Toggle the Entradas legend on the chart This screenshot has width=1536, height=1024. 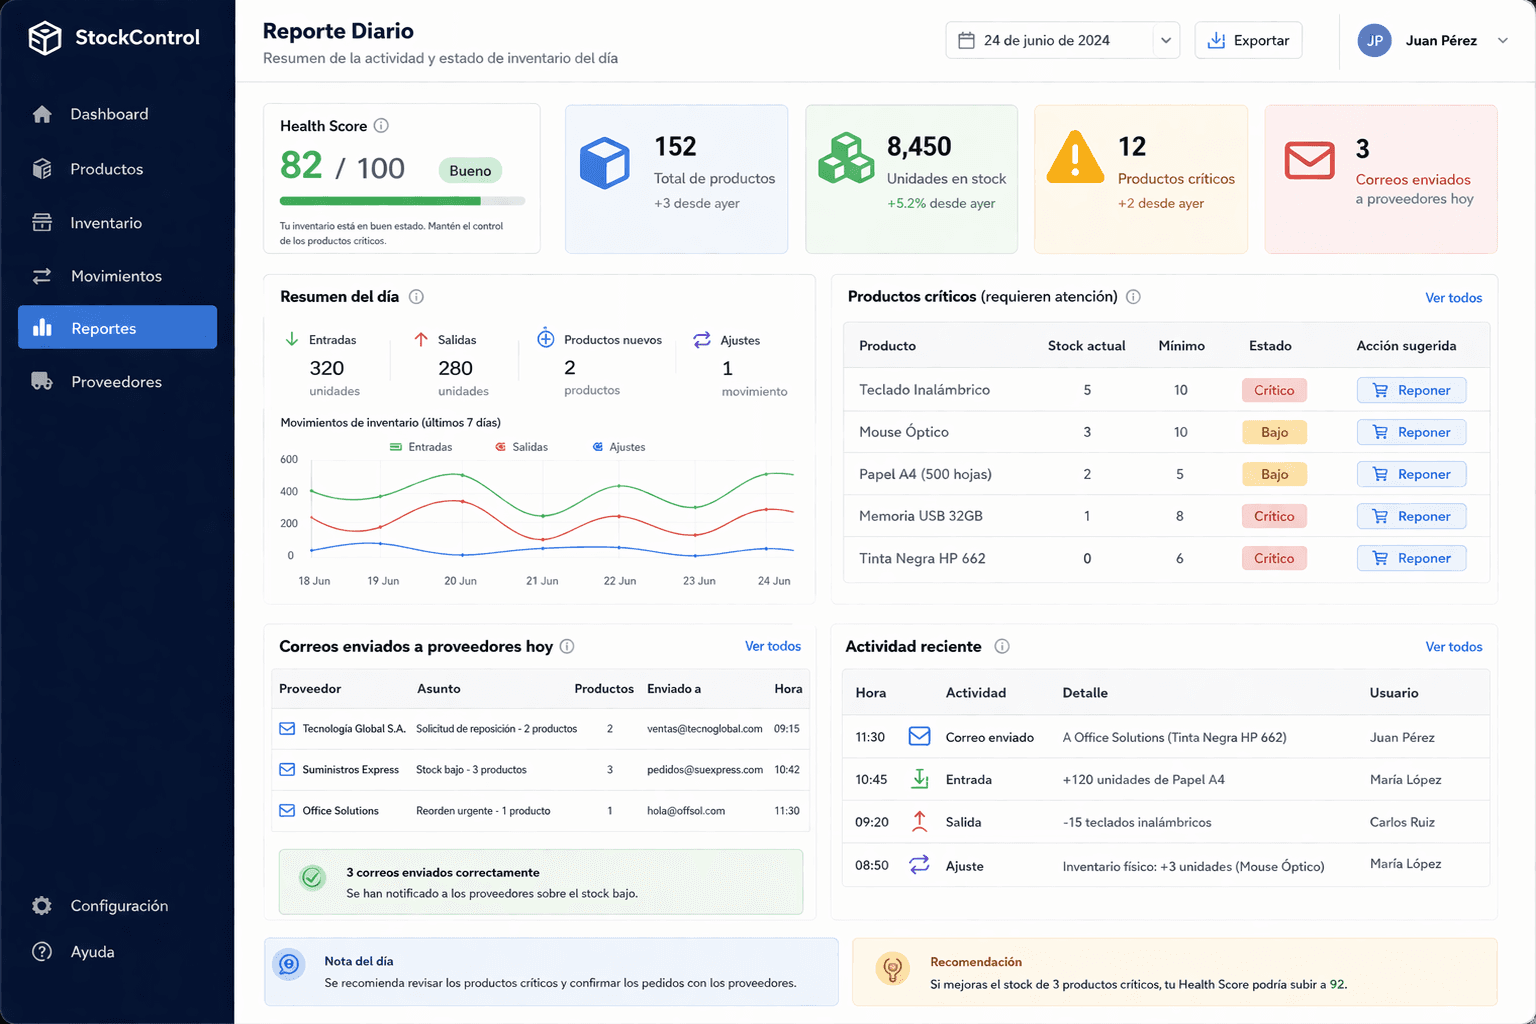pyautogui.click(x=420, y=446)
